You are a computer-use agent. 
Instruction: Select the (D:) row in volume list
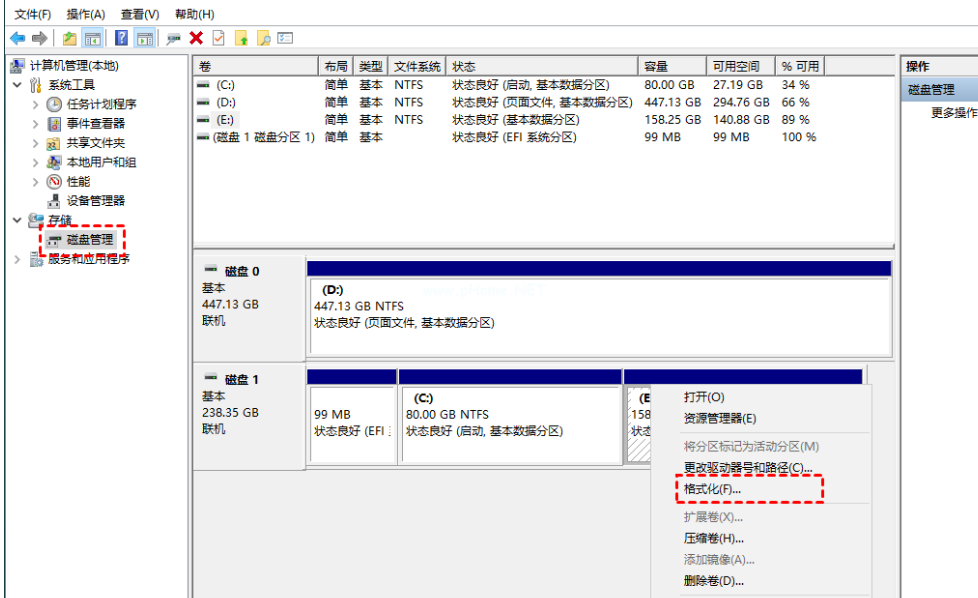(226, 102)
